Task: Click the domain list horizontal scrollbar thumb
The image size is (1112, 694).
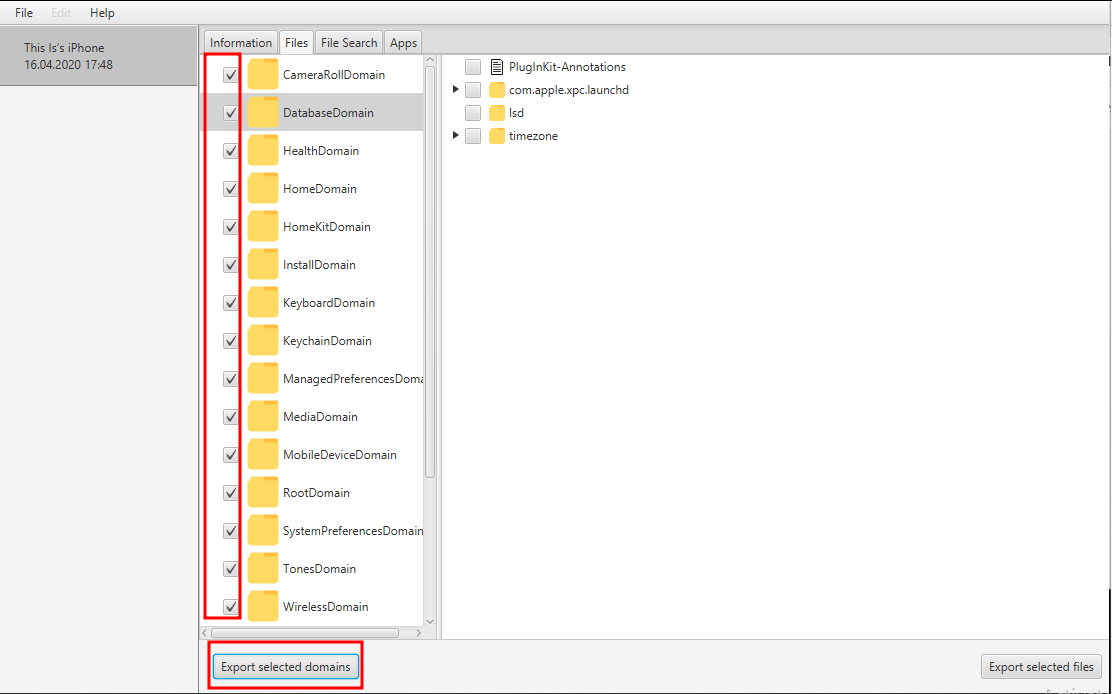Action: coord(305,632)
